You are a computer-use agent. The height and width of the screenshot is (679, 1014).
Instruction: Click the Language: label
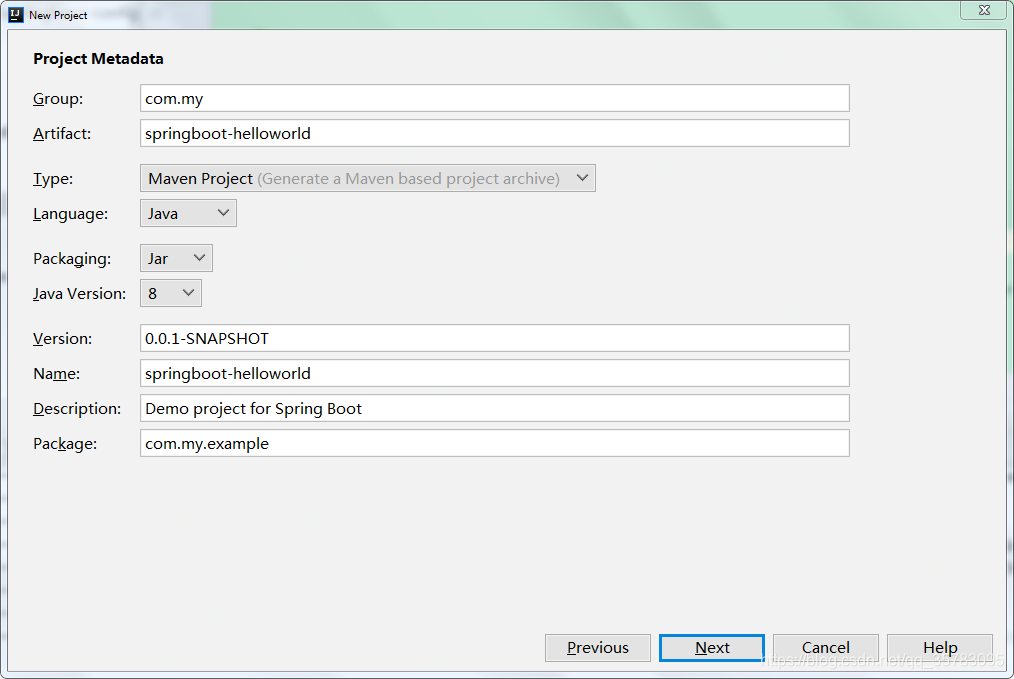coord(70,214)
